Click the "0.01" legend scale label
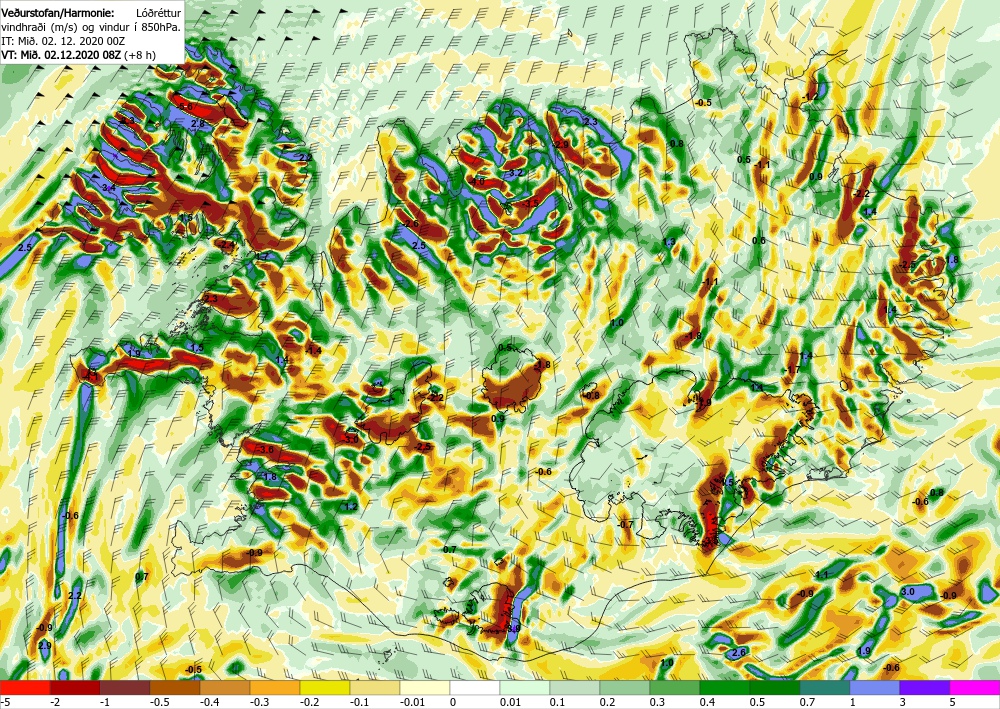 tap(510, 702)
